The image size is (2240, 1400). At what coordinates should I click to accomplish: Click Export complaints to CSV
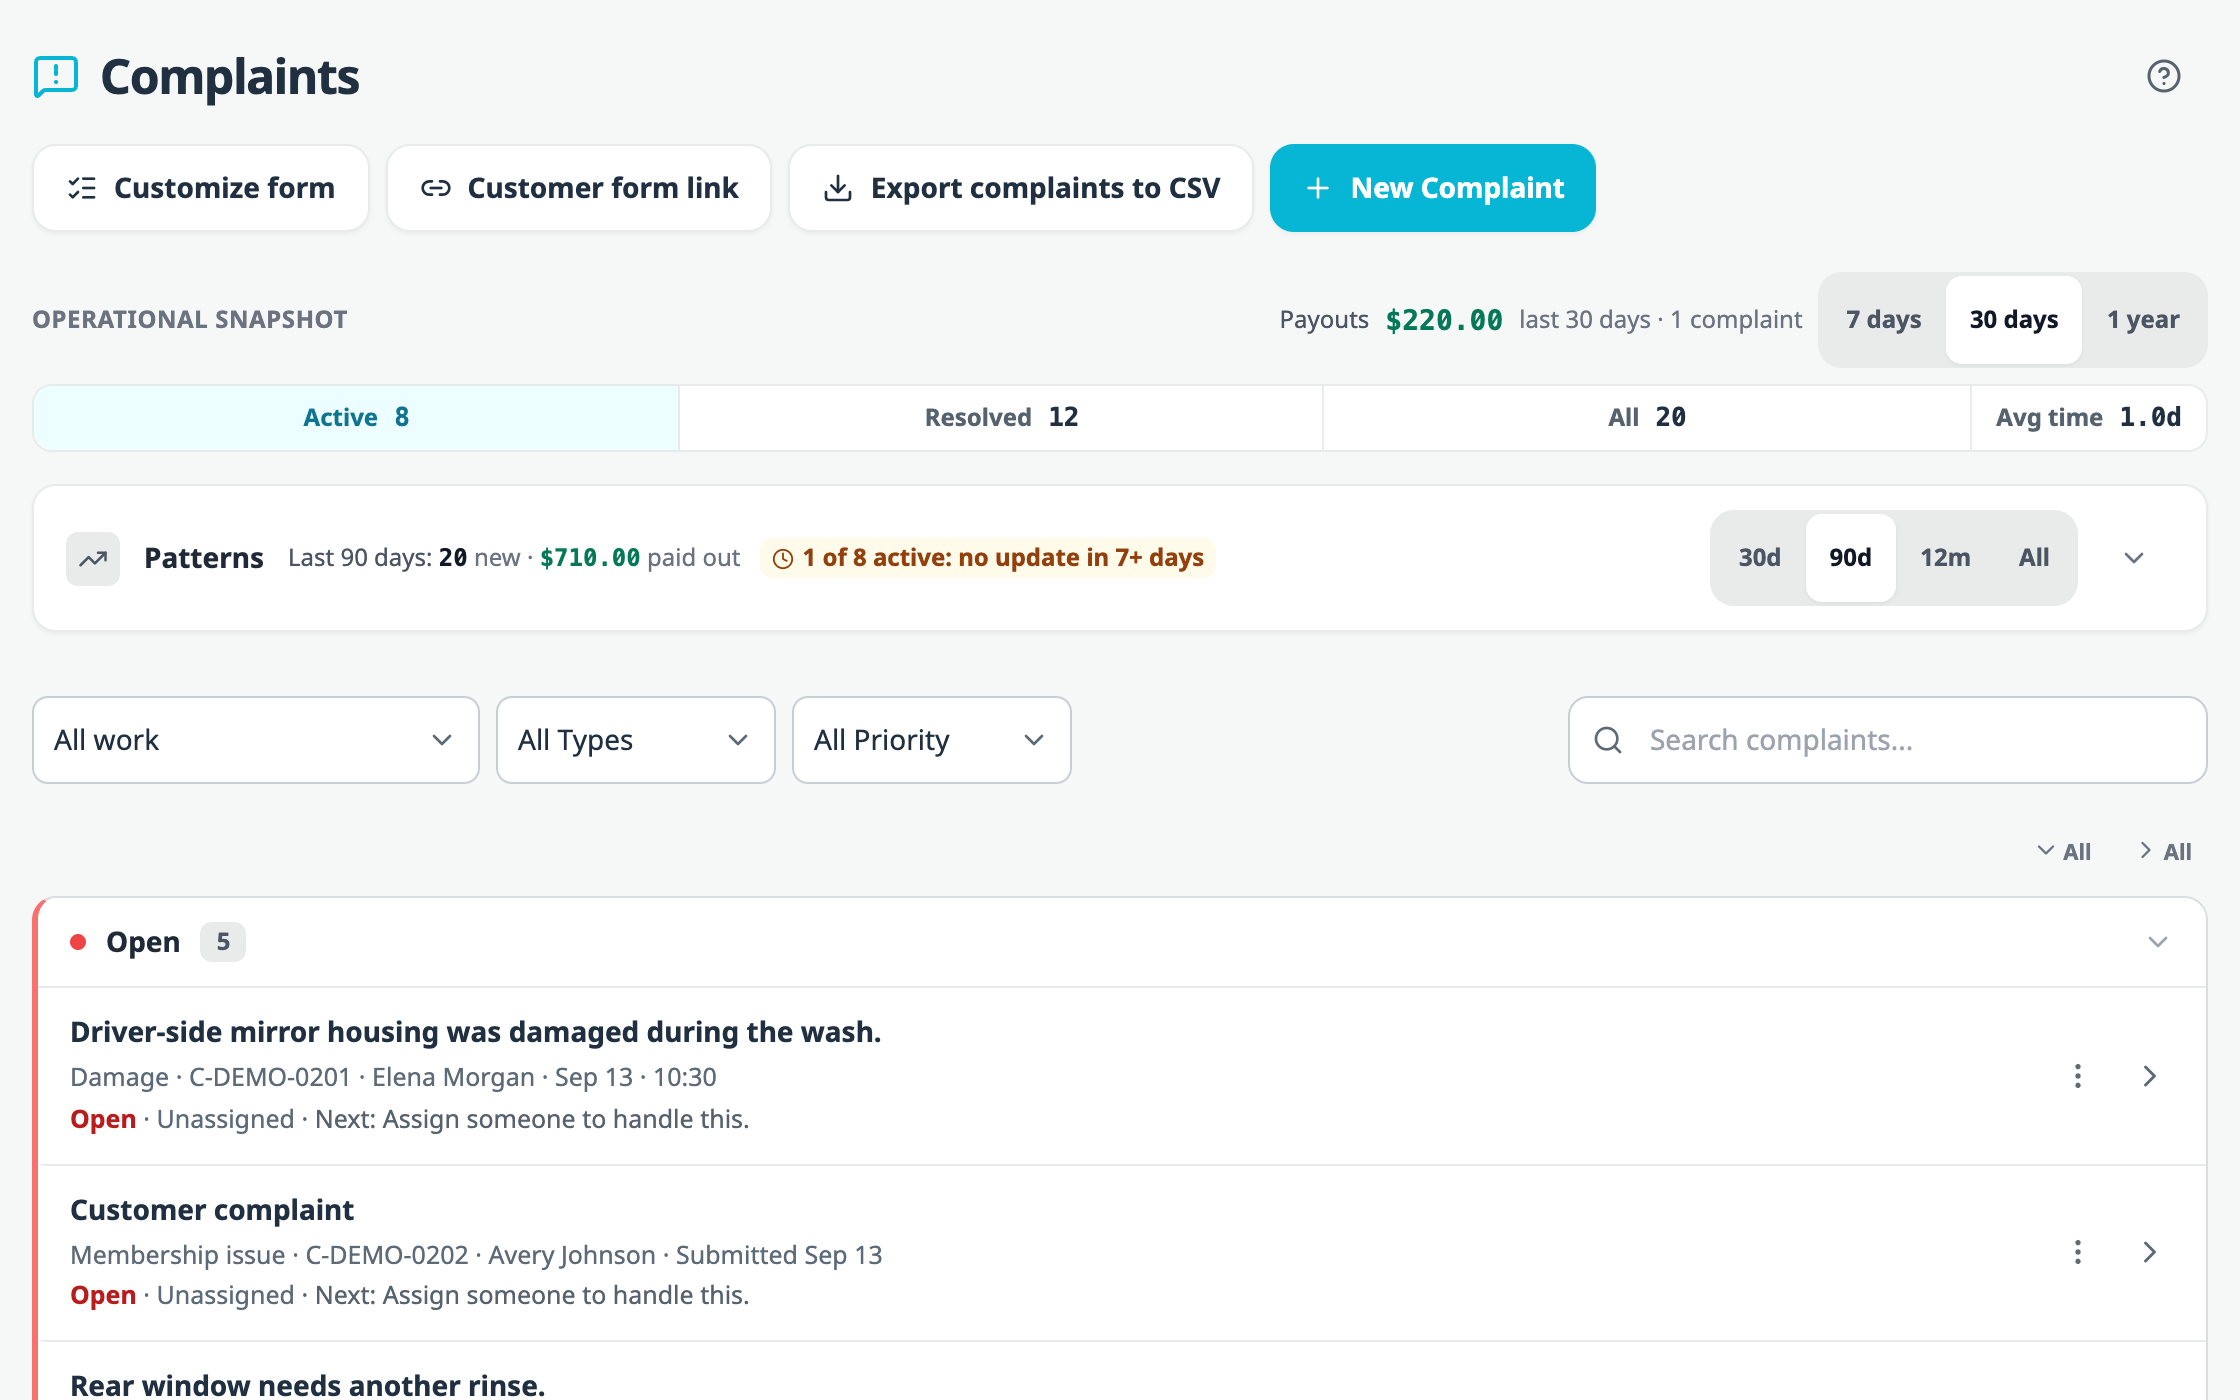pos(1020,188)
